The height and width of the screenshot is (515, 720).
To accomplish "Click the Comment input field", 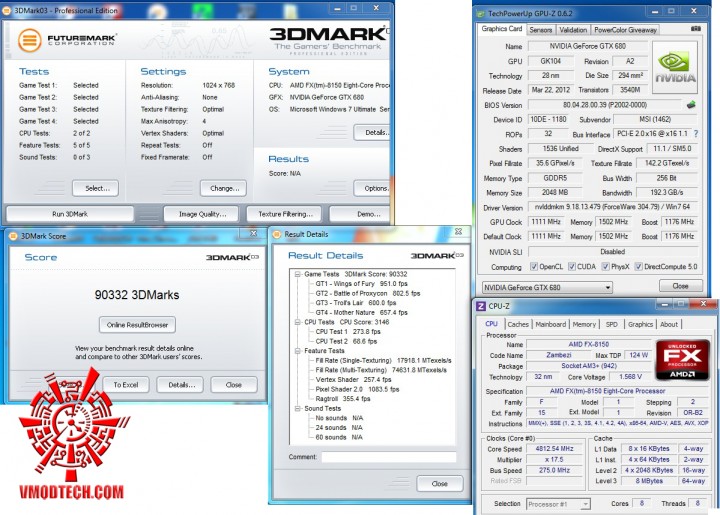I will click(x=388, y=457).
